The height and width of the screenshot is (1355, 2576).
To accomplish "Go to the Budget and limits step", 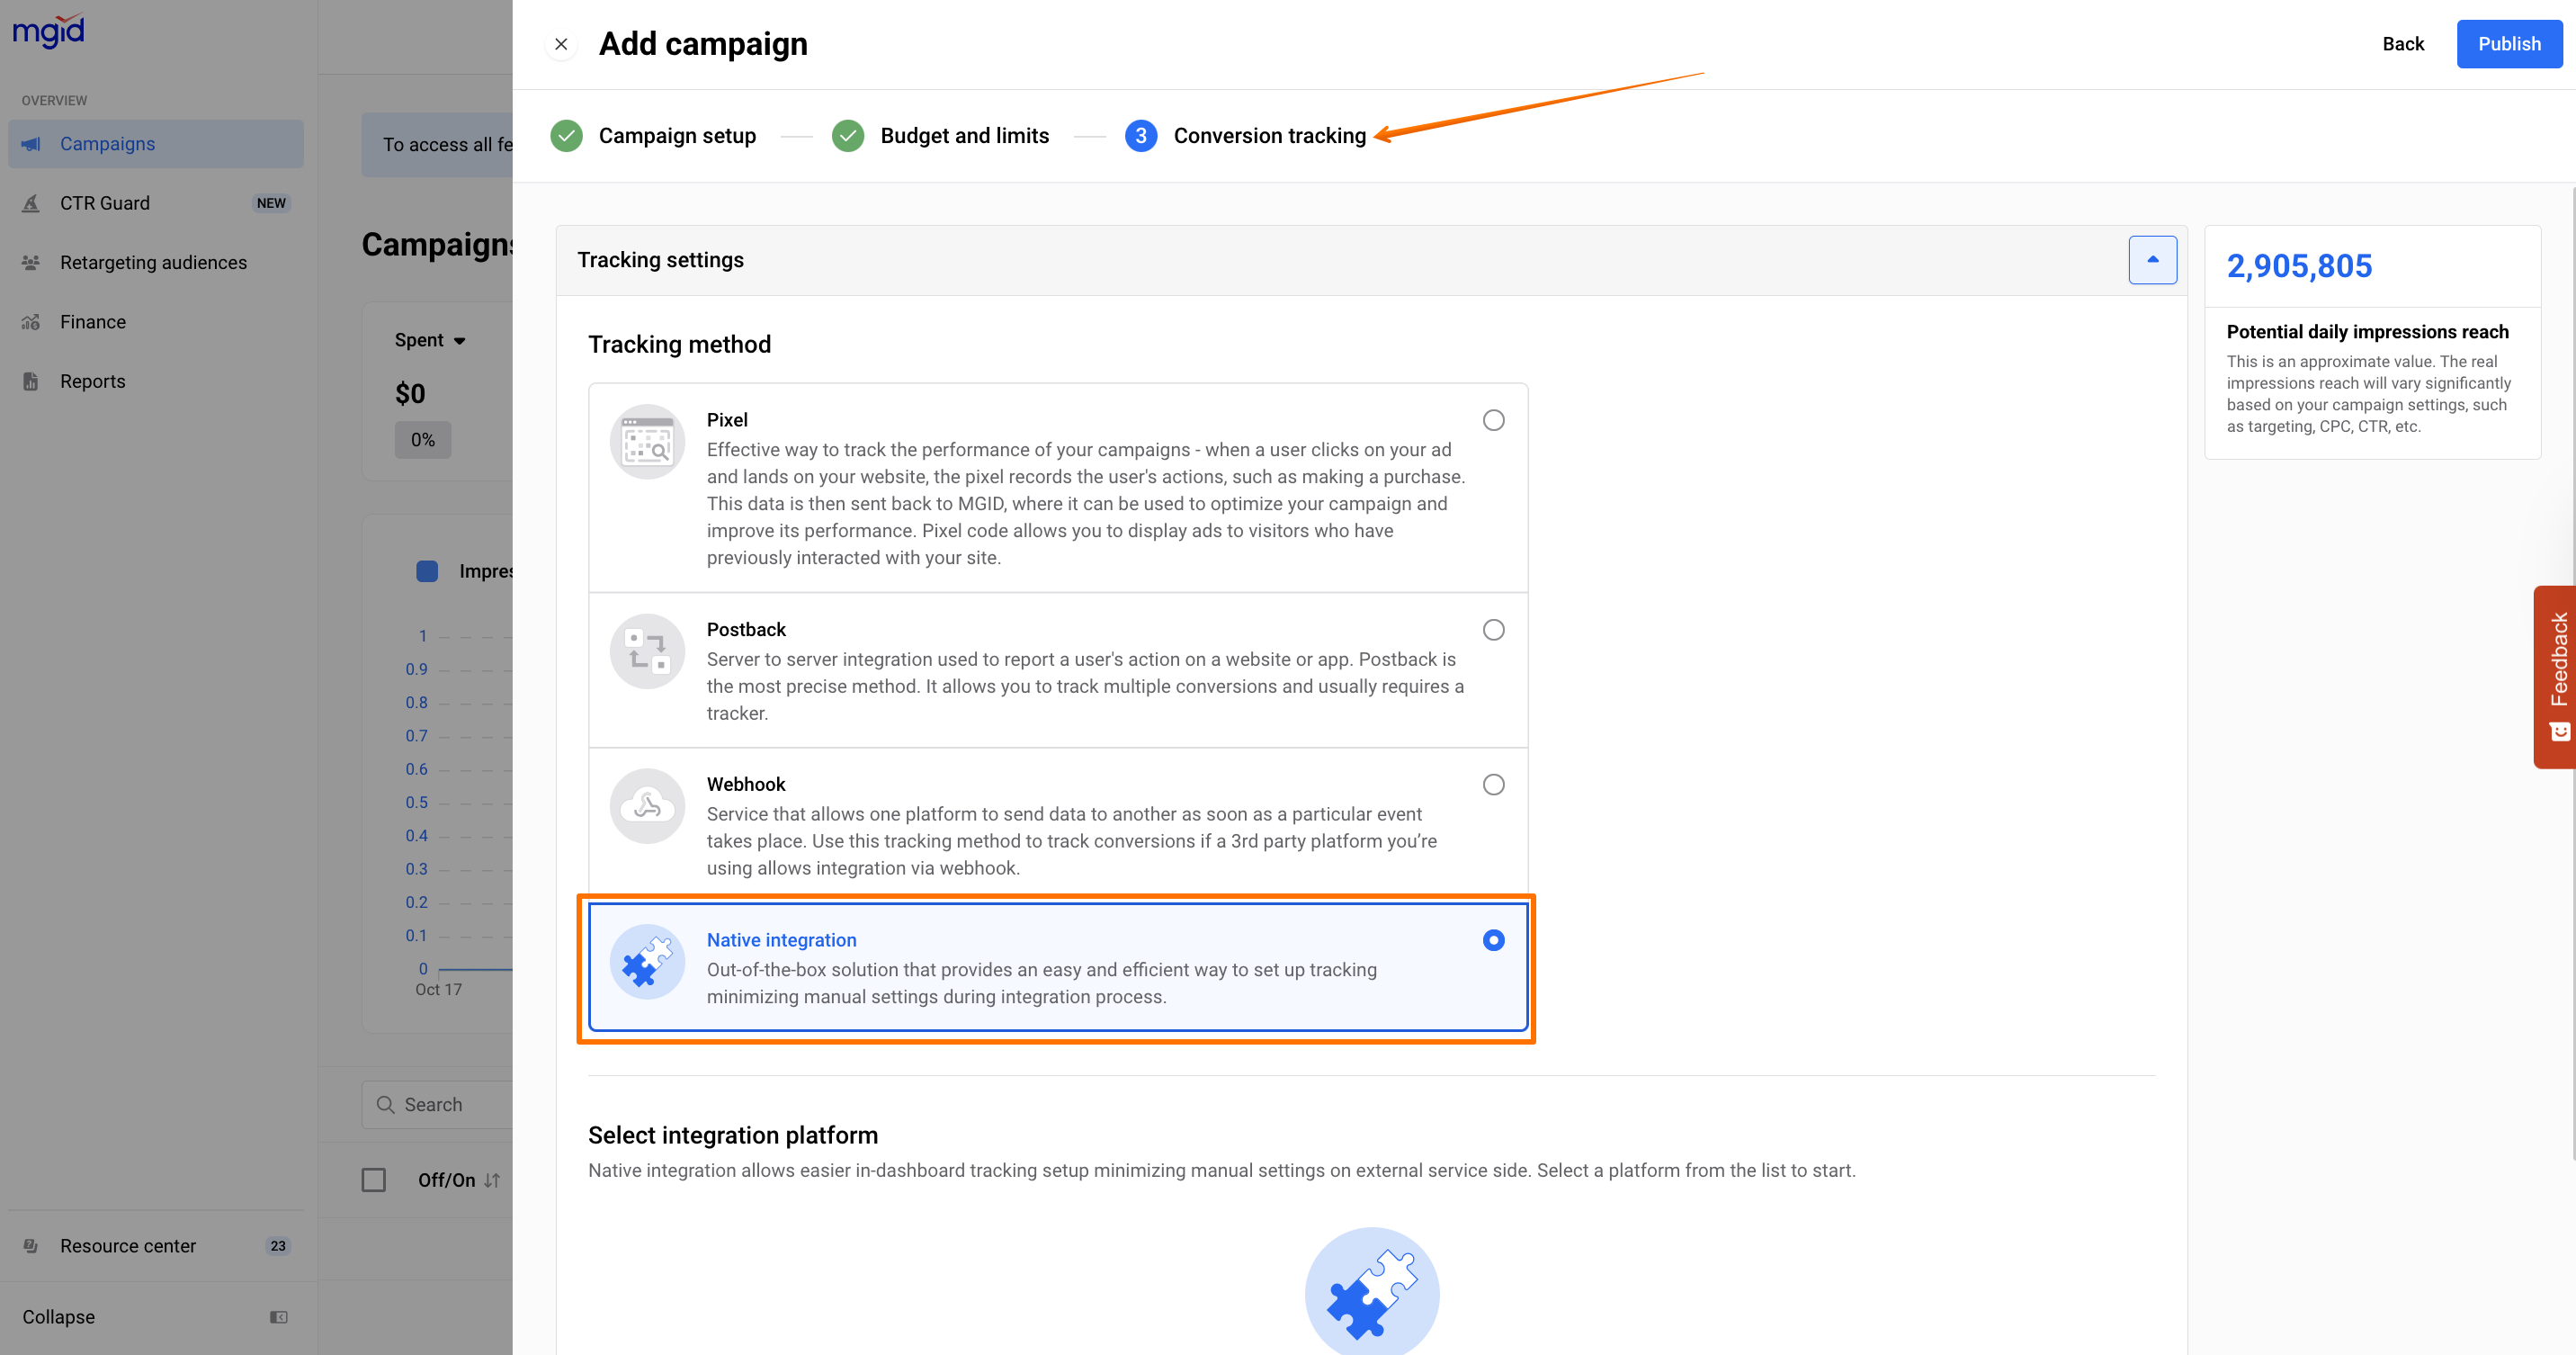I will (x=963, y=136).
